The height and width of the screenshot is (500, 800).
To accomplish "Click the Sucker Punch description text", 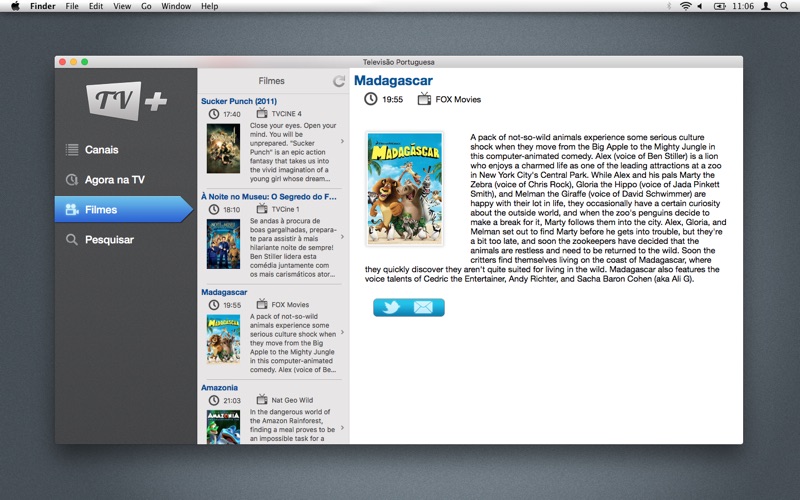I will coord(293,152).
